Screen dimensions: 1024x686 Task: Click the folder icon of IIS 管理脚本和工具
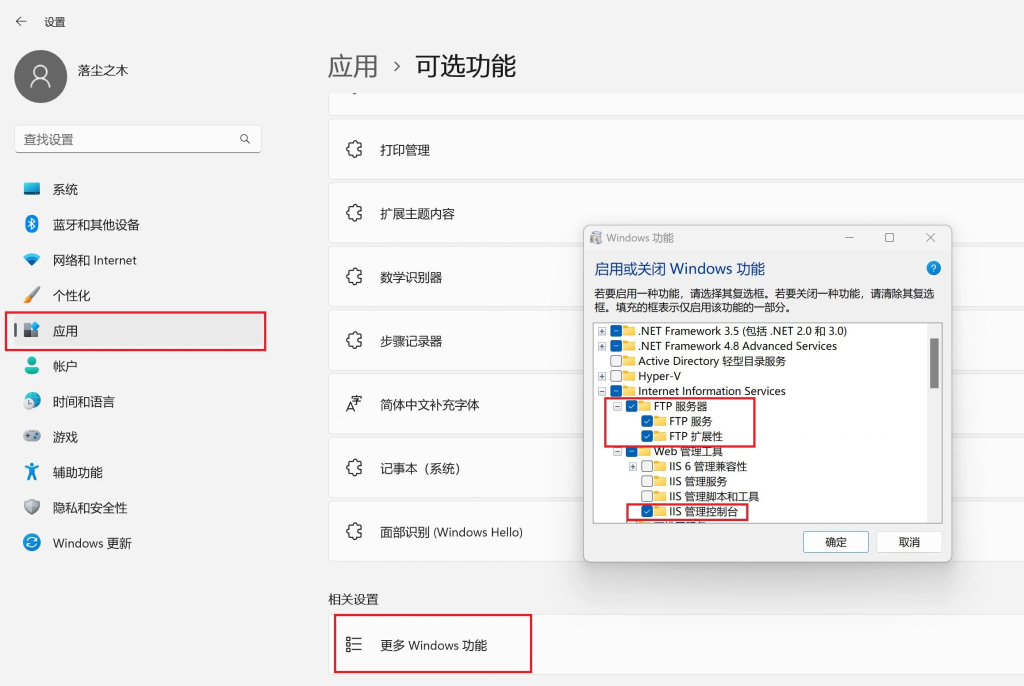point(660,496)
